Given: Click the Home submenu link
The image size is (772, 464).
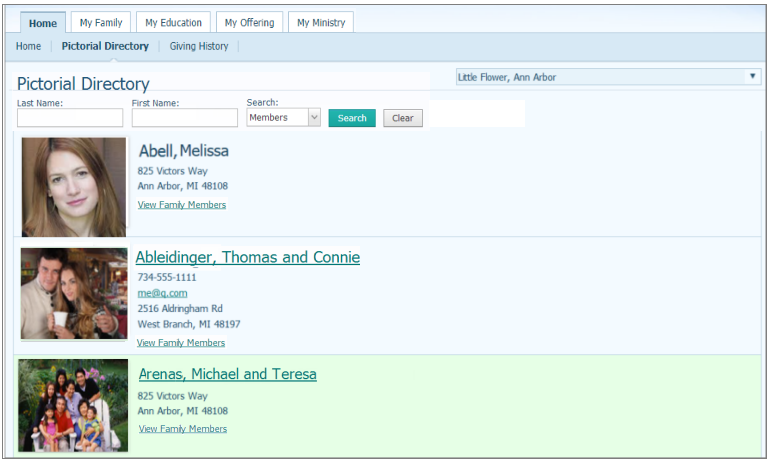Looking at the screenshot, I should pyautogui.click(x=28, y=46).
